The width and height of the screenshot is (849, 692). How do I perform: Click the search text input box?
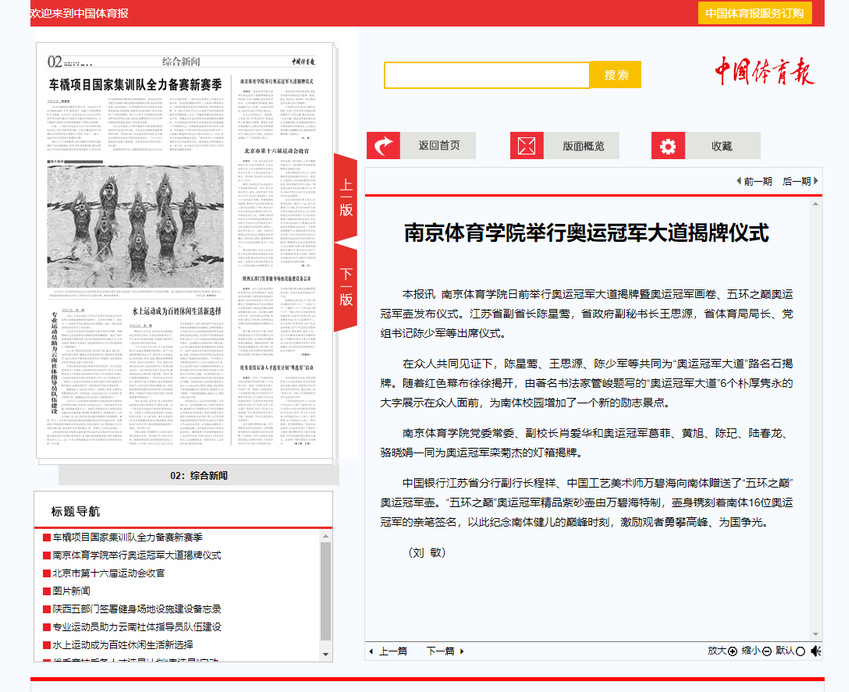pos(487,75)
